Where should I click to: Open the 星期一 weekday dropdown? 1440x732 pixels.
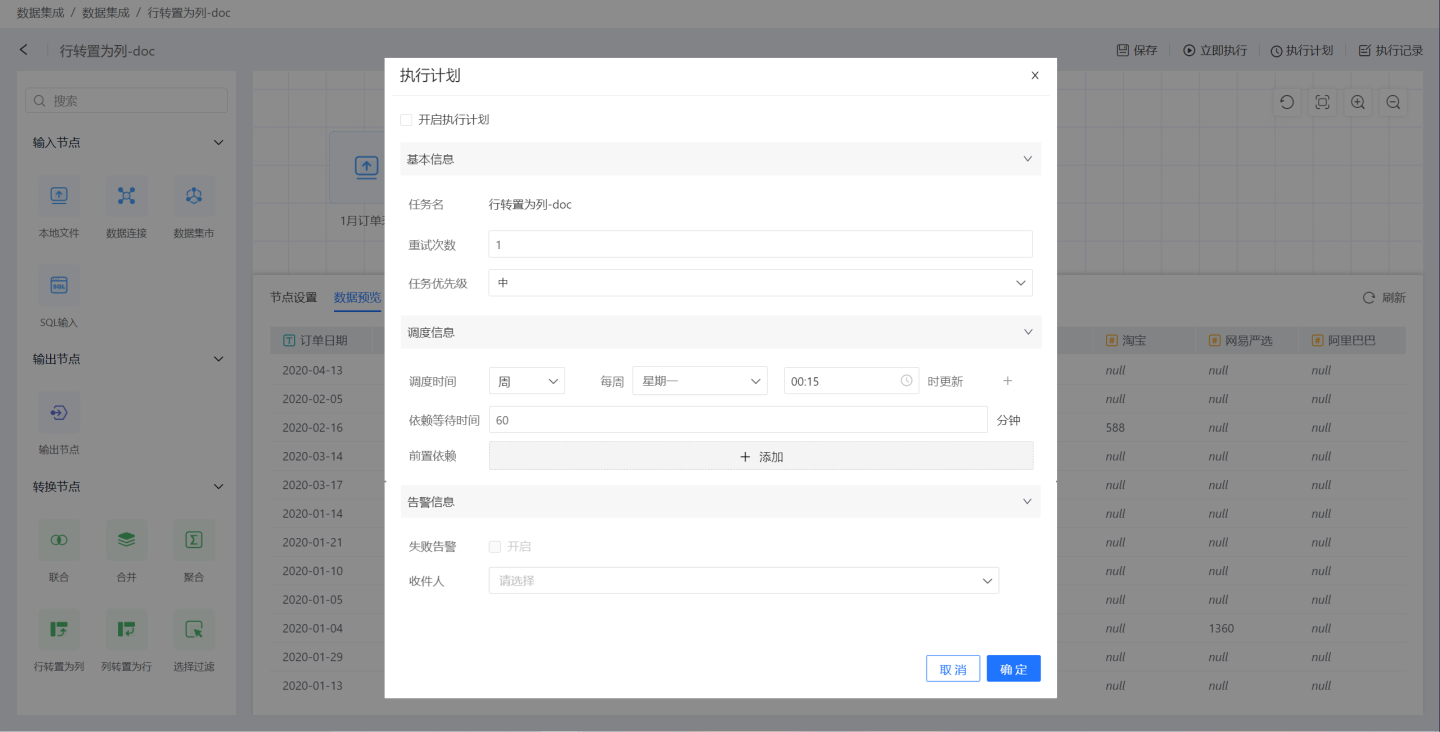(x=699, y=381)
